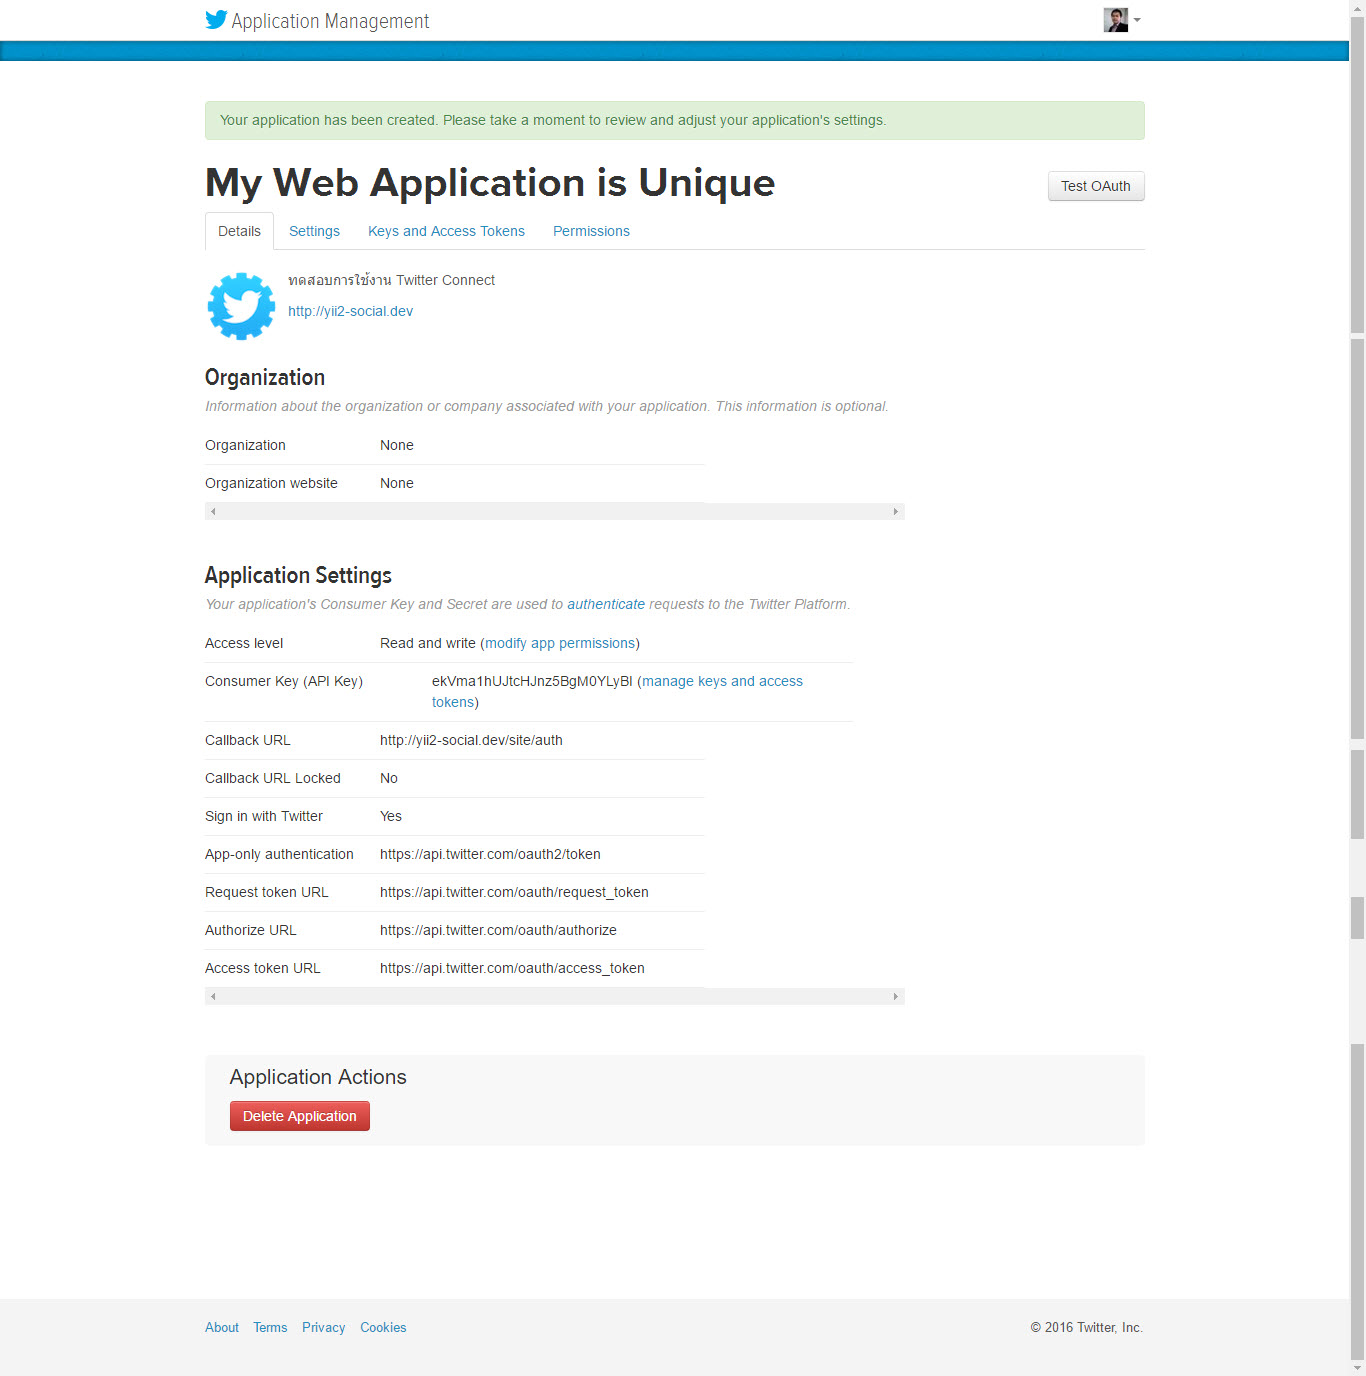Click right arrow of Application Settings scrollbar
The image size is (1366, 1376).
pos(896,996)
